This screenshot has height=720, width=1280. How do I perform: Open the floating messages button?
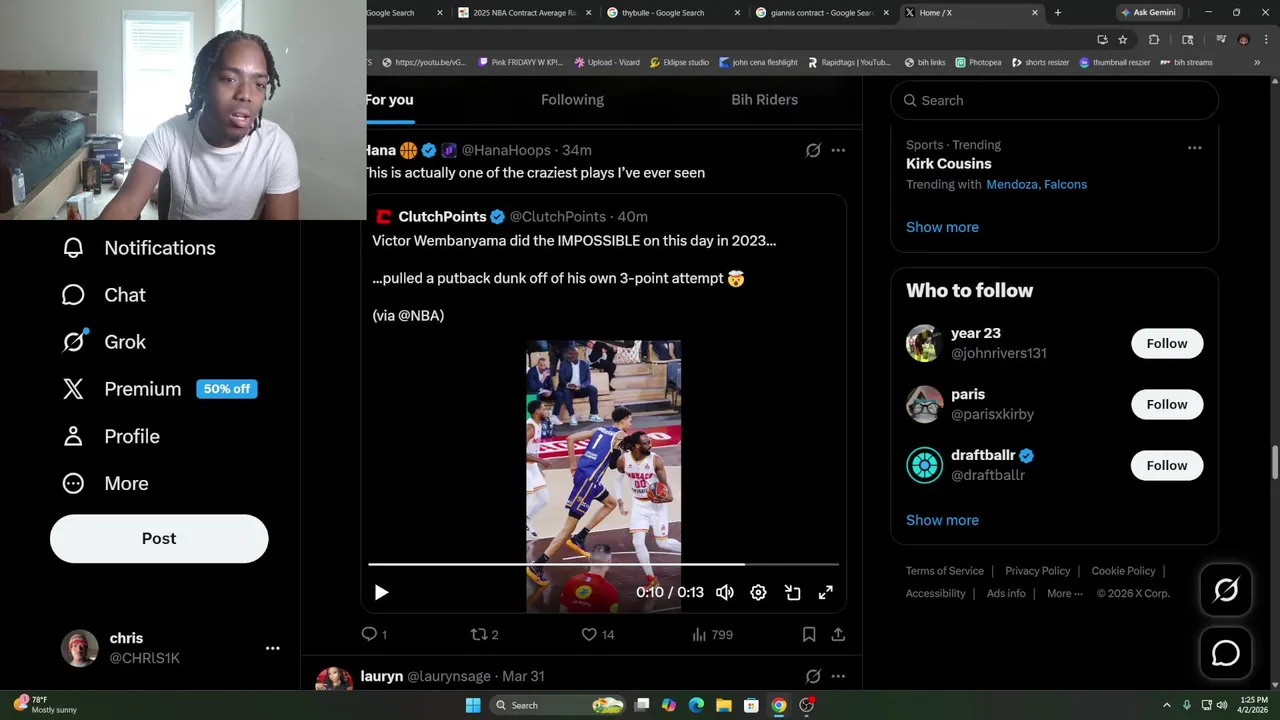1226,653
